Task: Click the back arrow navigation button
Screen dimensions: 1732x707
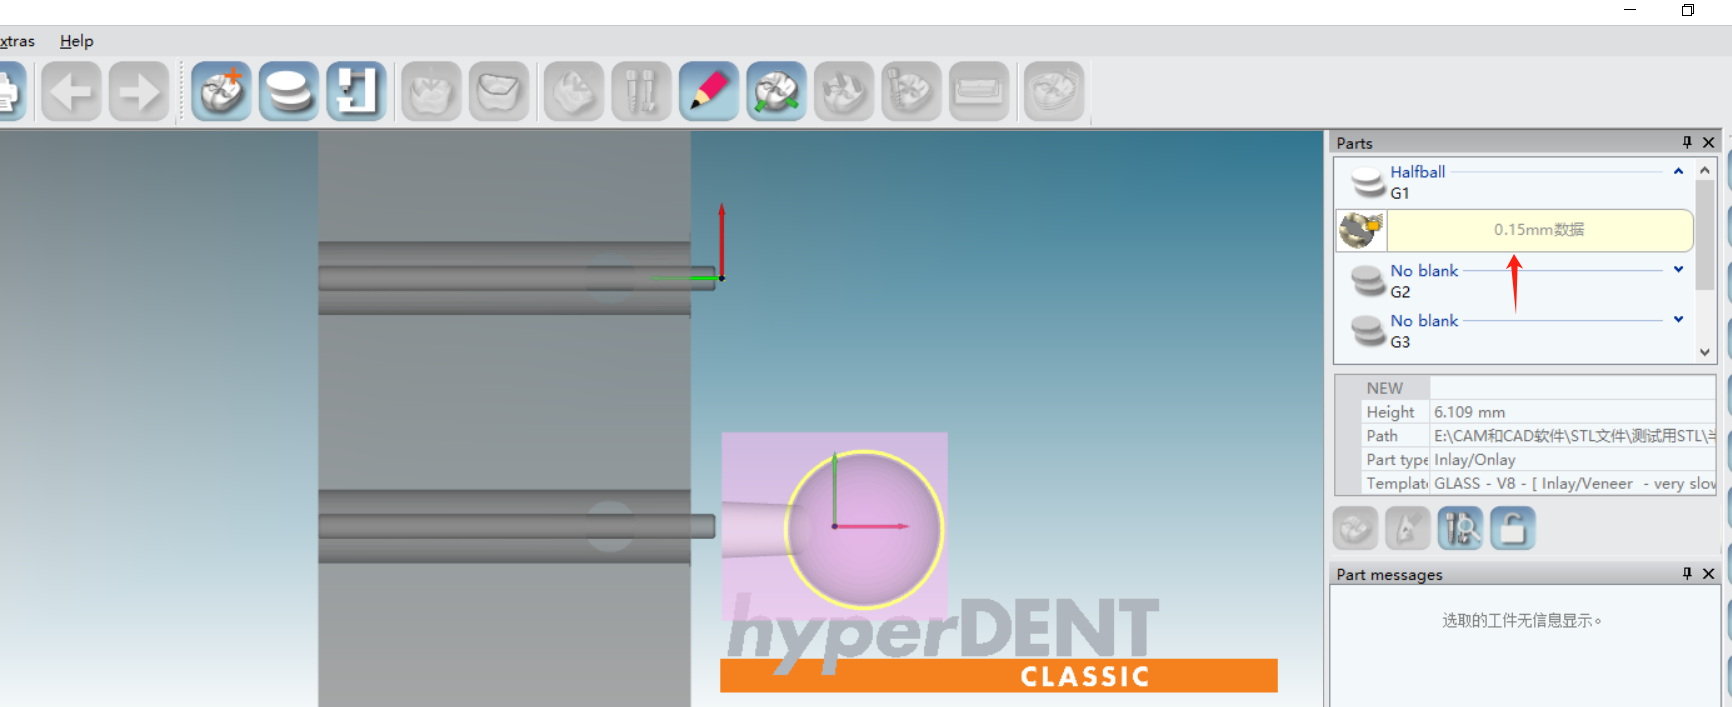Action: pos(71,92)
